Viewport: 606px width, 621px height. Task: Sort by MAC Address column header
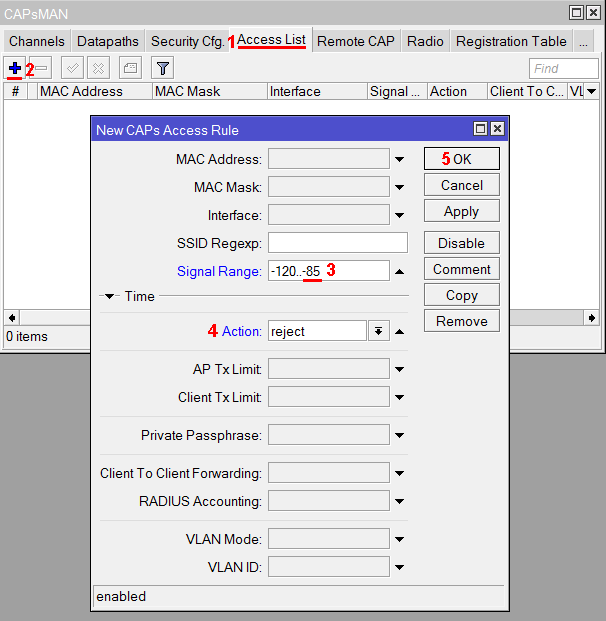click(x=94, y=91)
